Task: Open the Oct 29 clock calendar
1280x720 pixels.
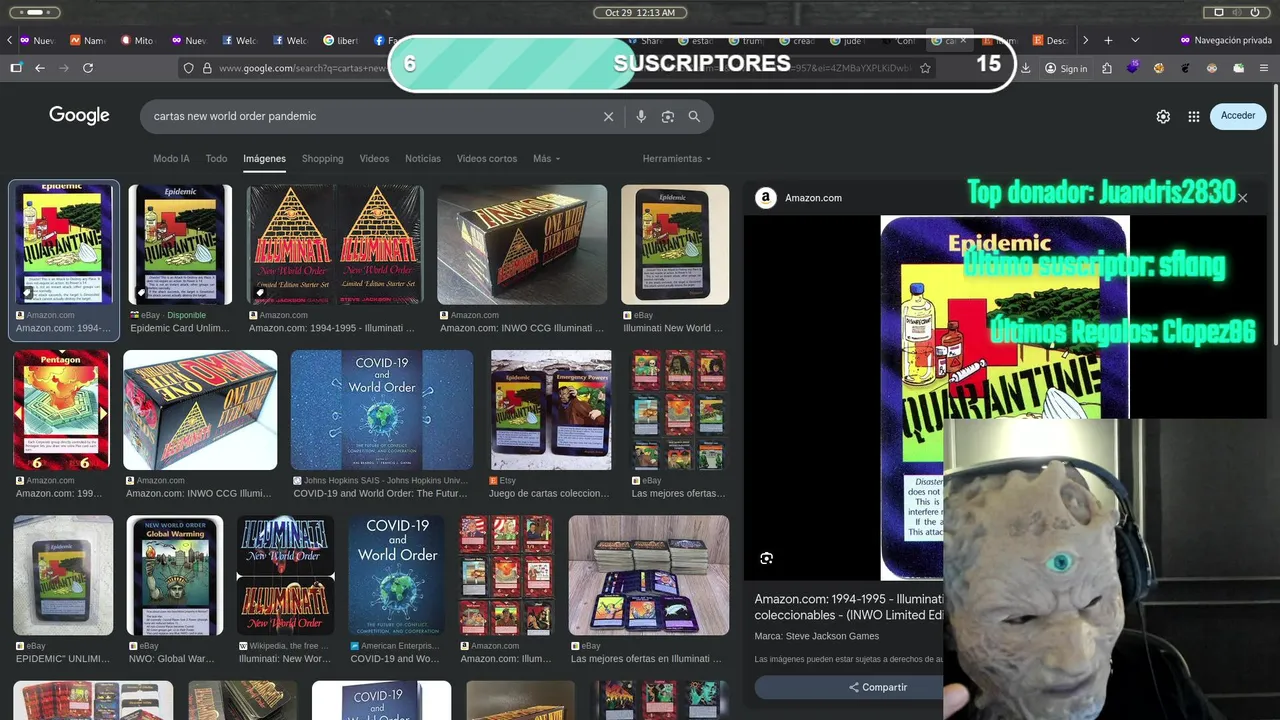Action: (640, 12)
